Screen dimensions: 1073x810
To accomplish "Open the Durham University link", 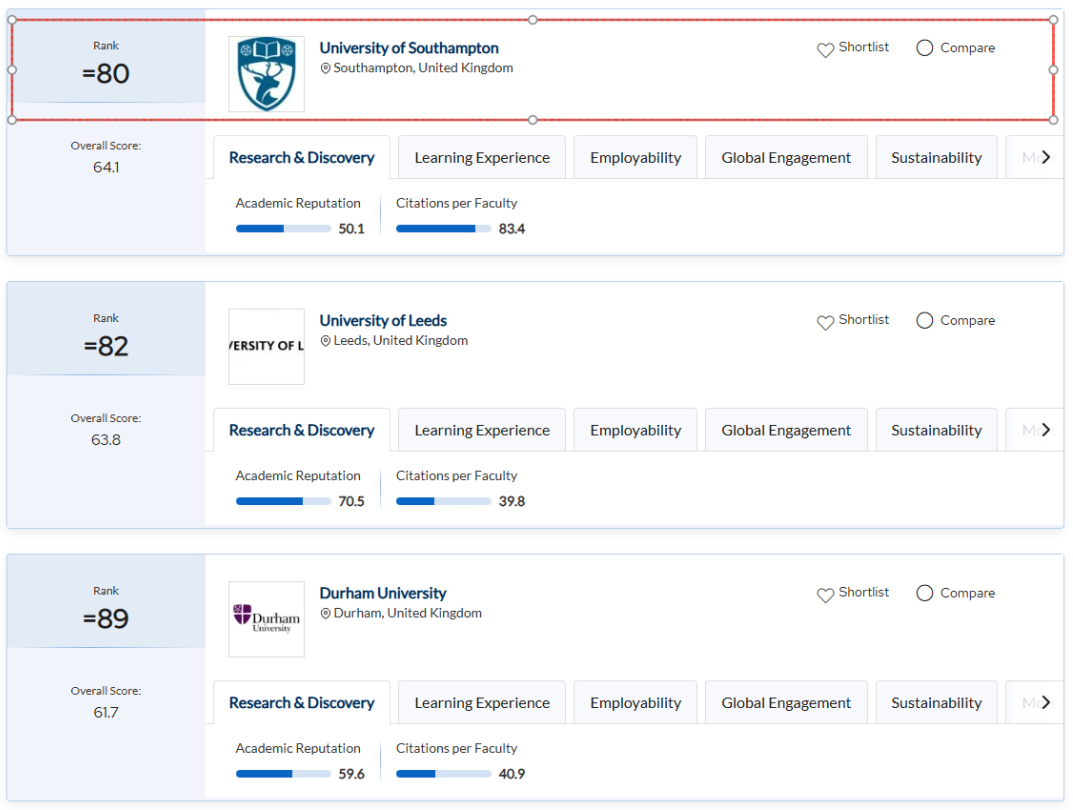I will tap(383, 593).
